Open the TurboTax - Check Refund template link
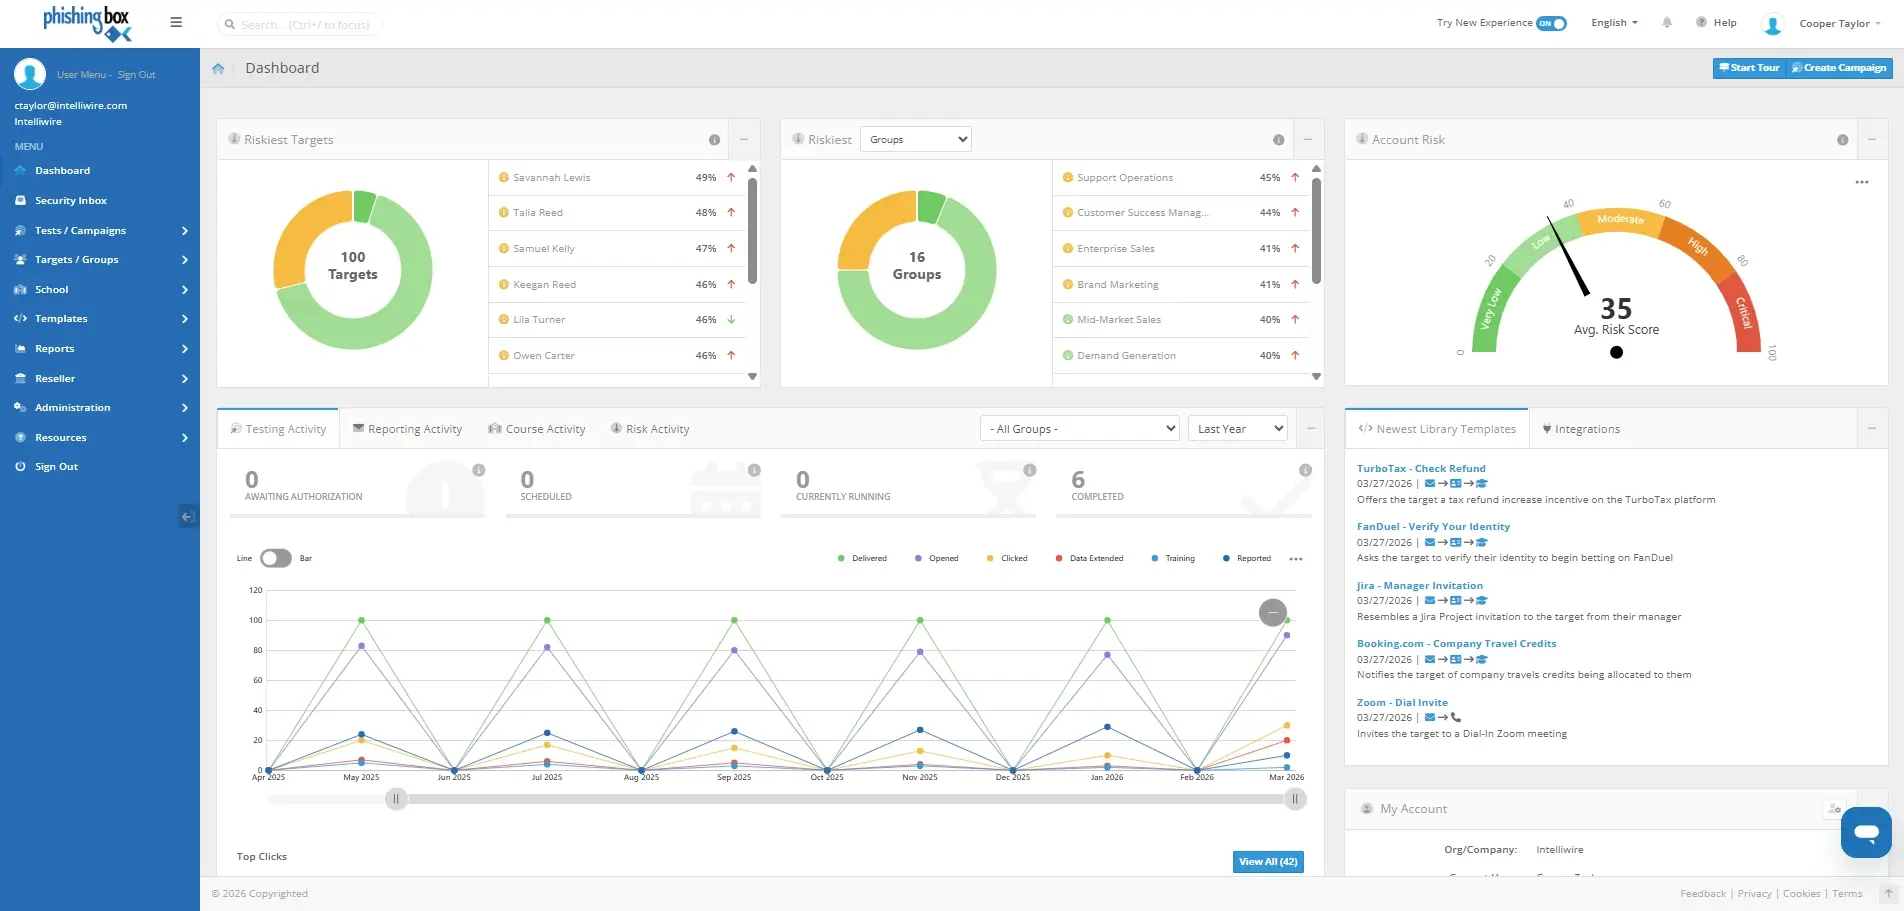The width and height of the screenshot is (1904, 911). (1420, 468)
